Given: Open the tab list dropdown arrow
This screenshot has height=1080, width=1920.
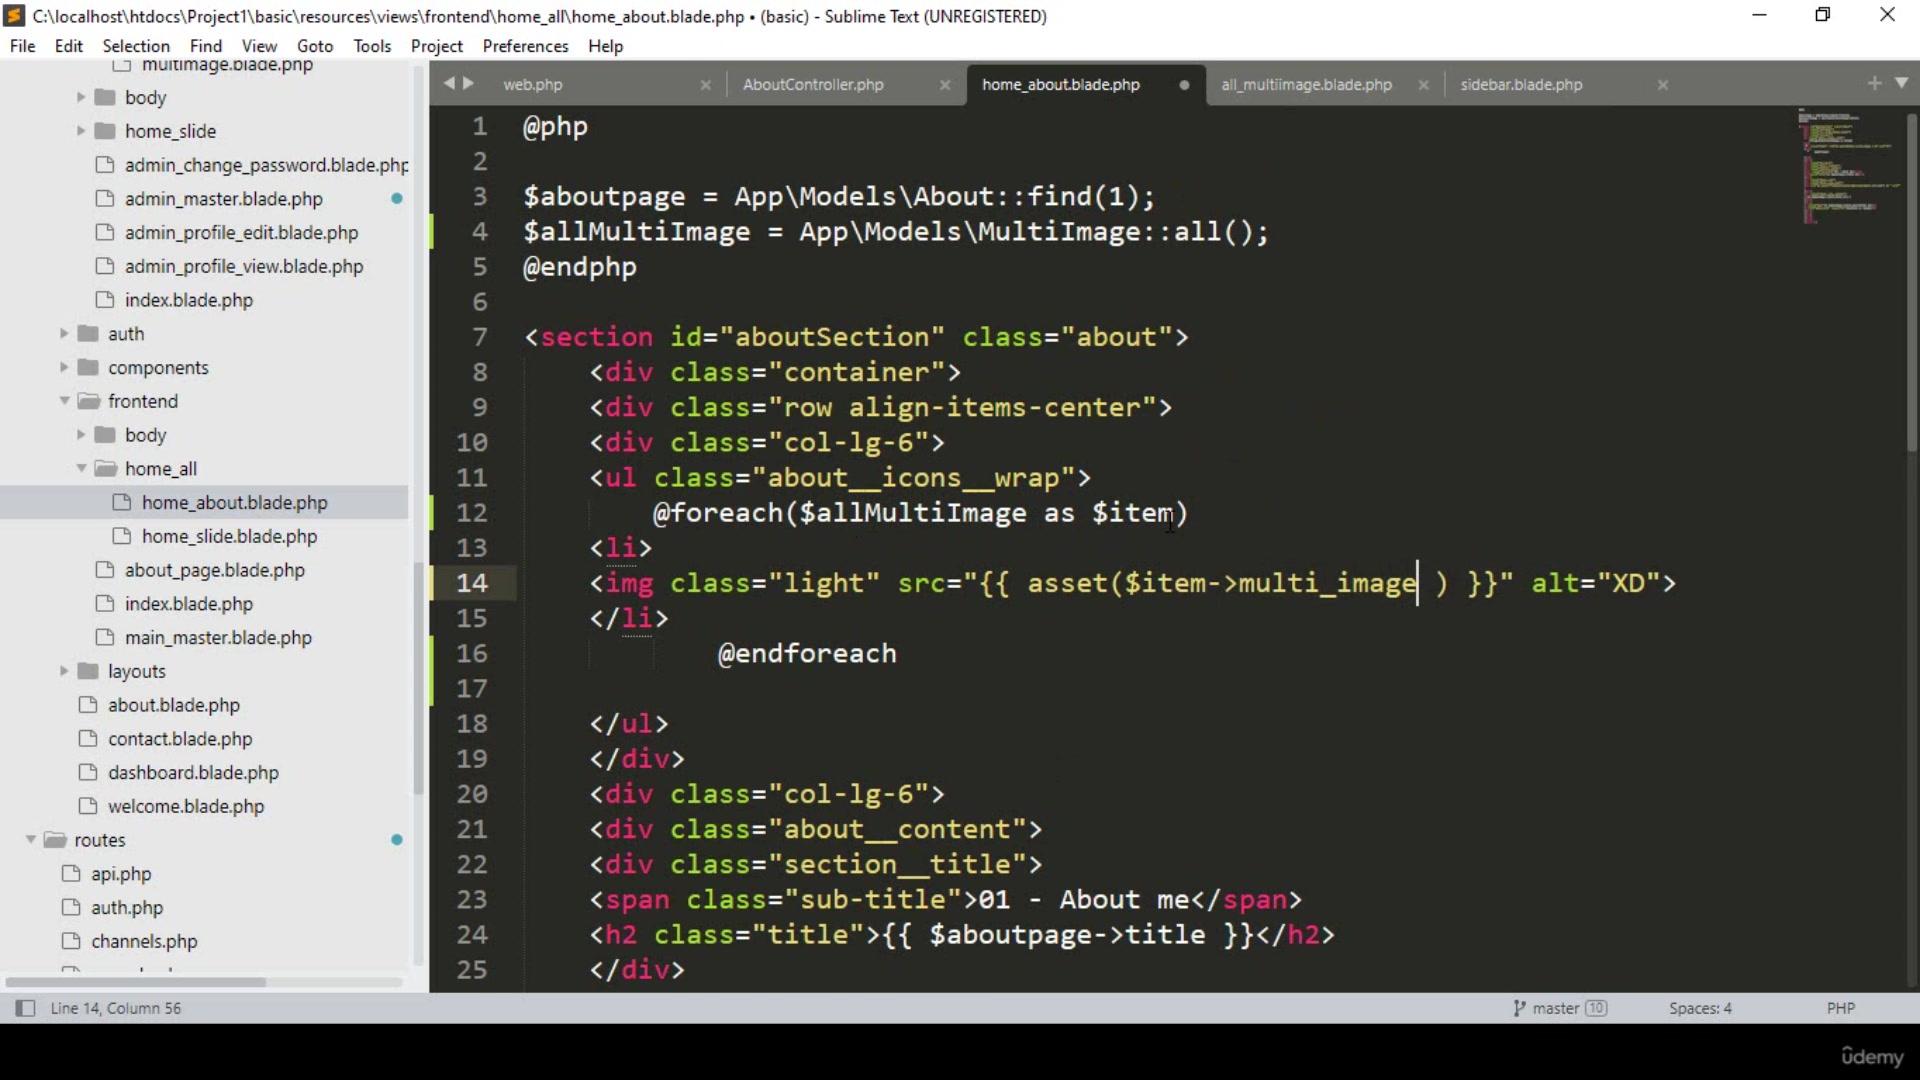Looking at the screenshot, I should tap(1901, 84).
